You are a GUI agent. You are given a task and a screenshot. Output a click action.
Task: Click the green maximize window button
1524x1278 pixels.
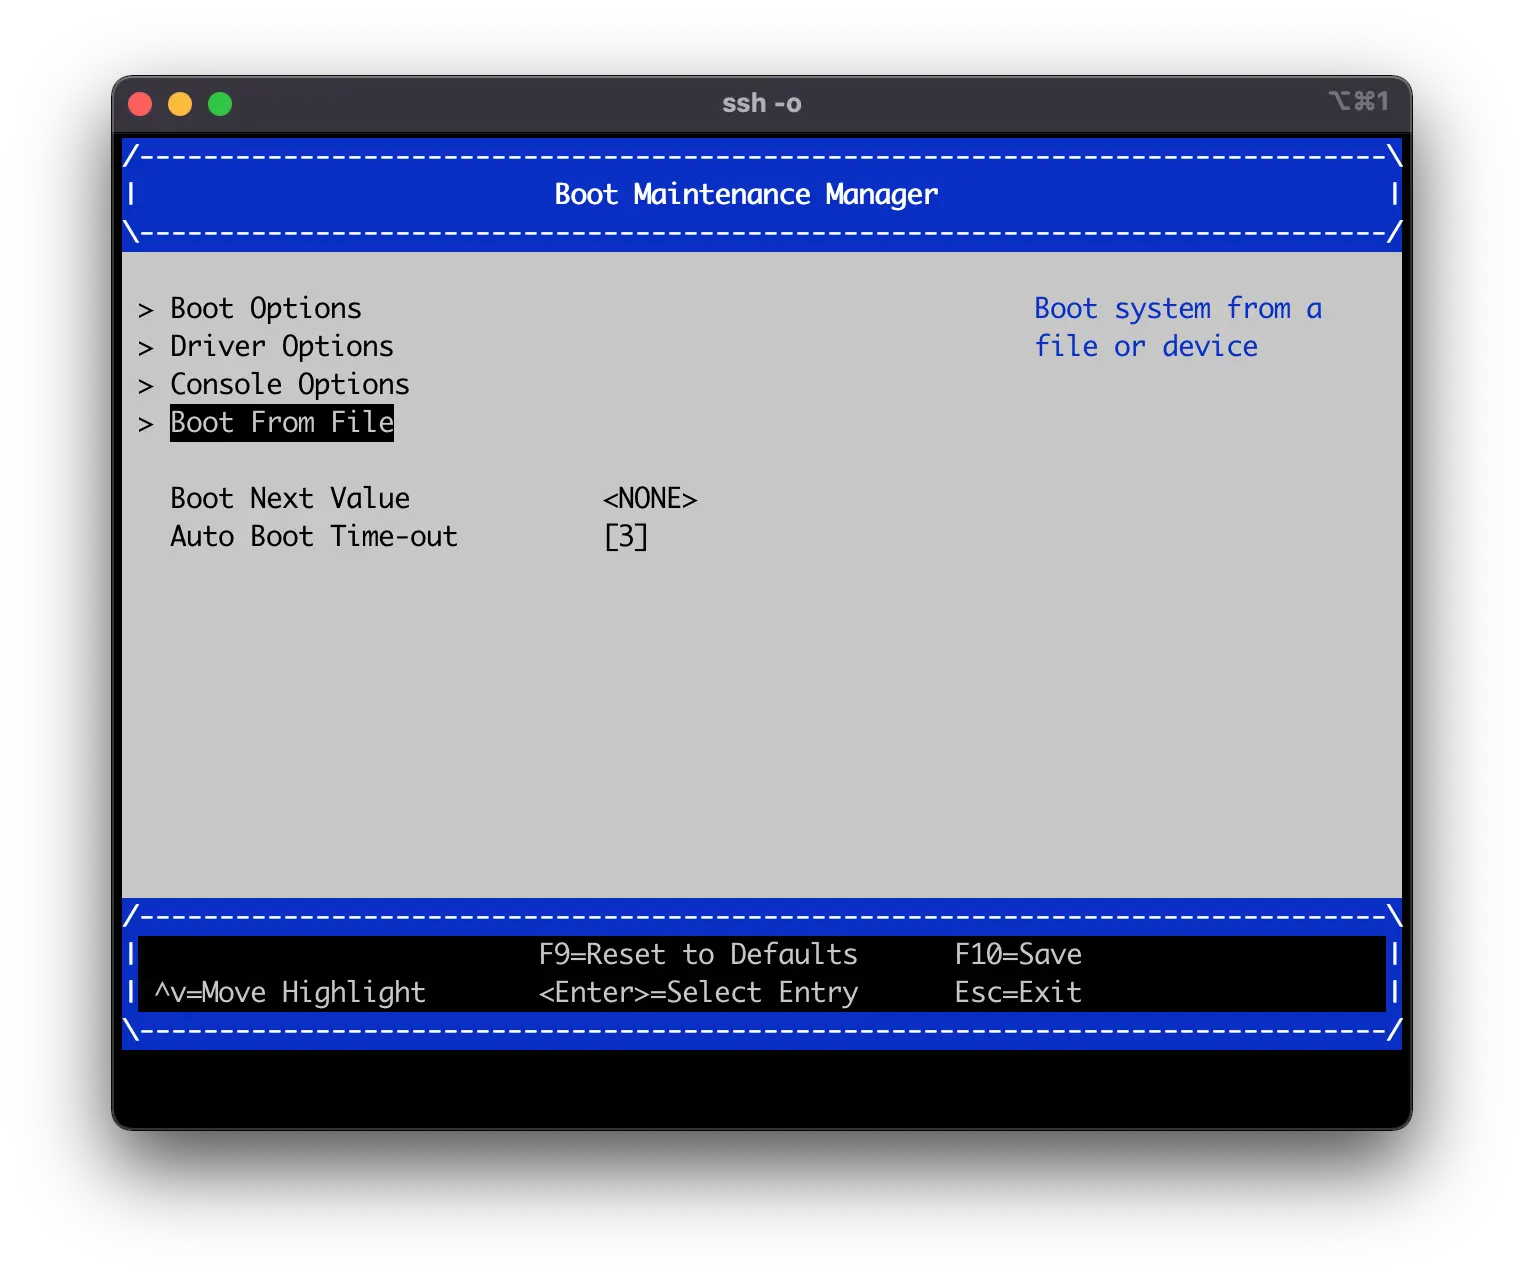tap(220, 104)
